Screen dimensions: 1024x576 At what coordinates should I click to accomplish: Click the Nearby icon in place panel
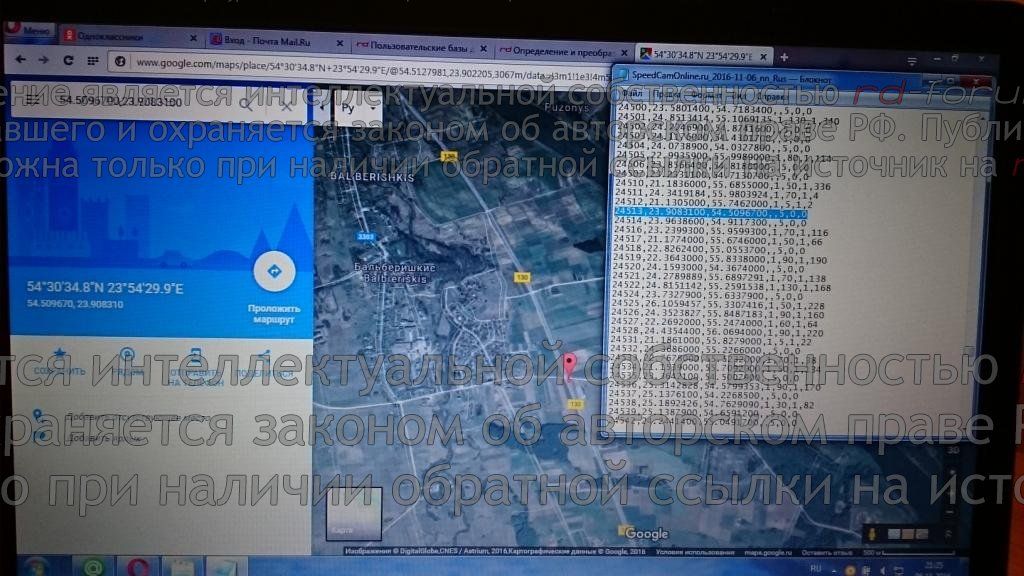point(126,355)
